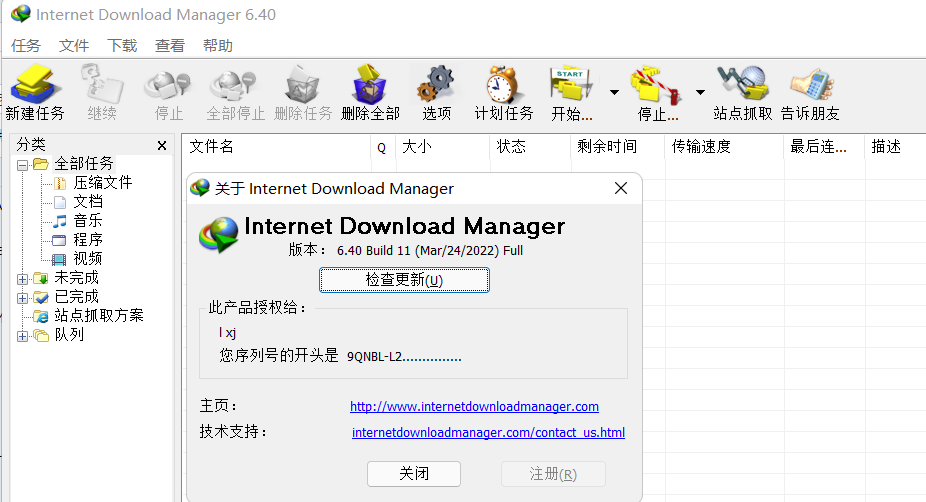Screen dimensions: 926x502
Task: Close the 分类 sidebar panel
Action: coord(162,146)
